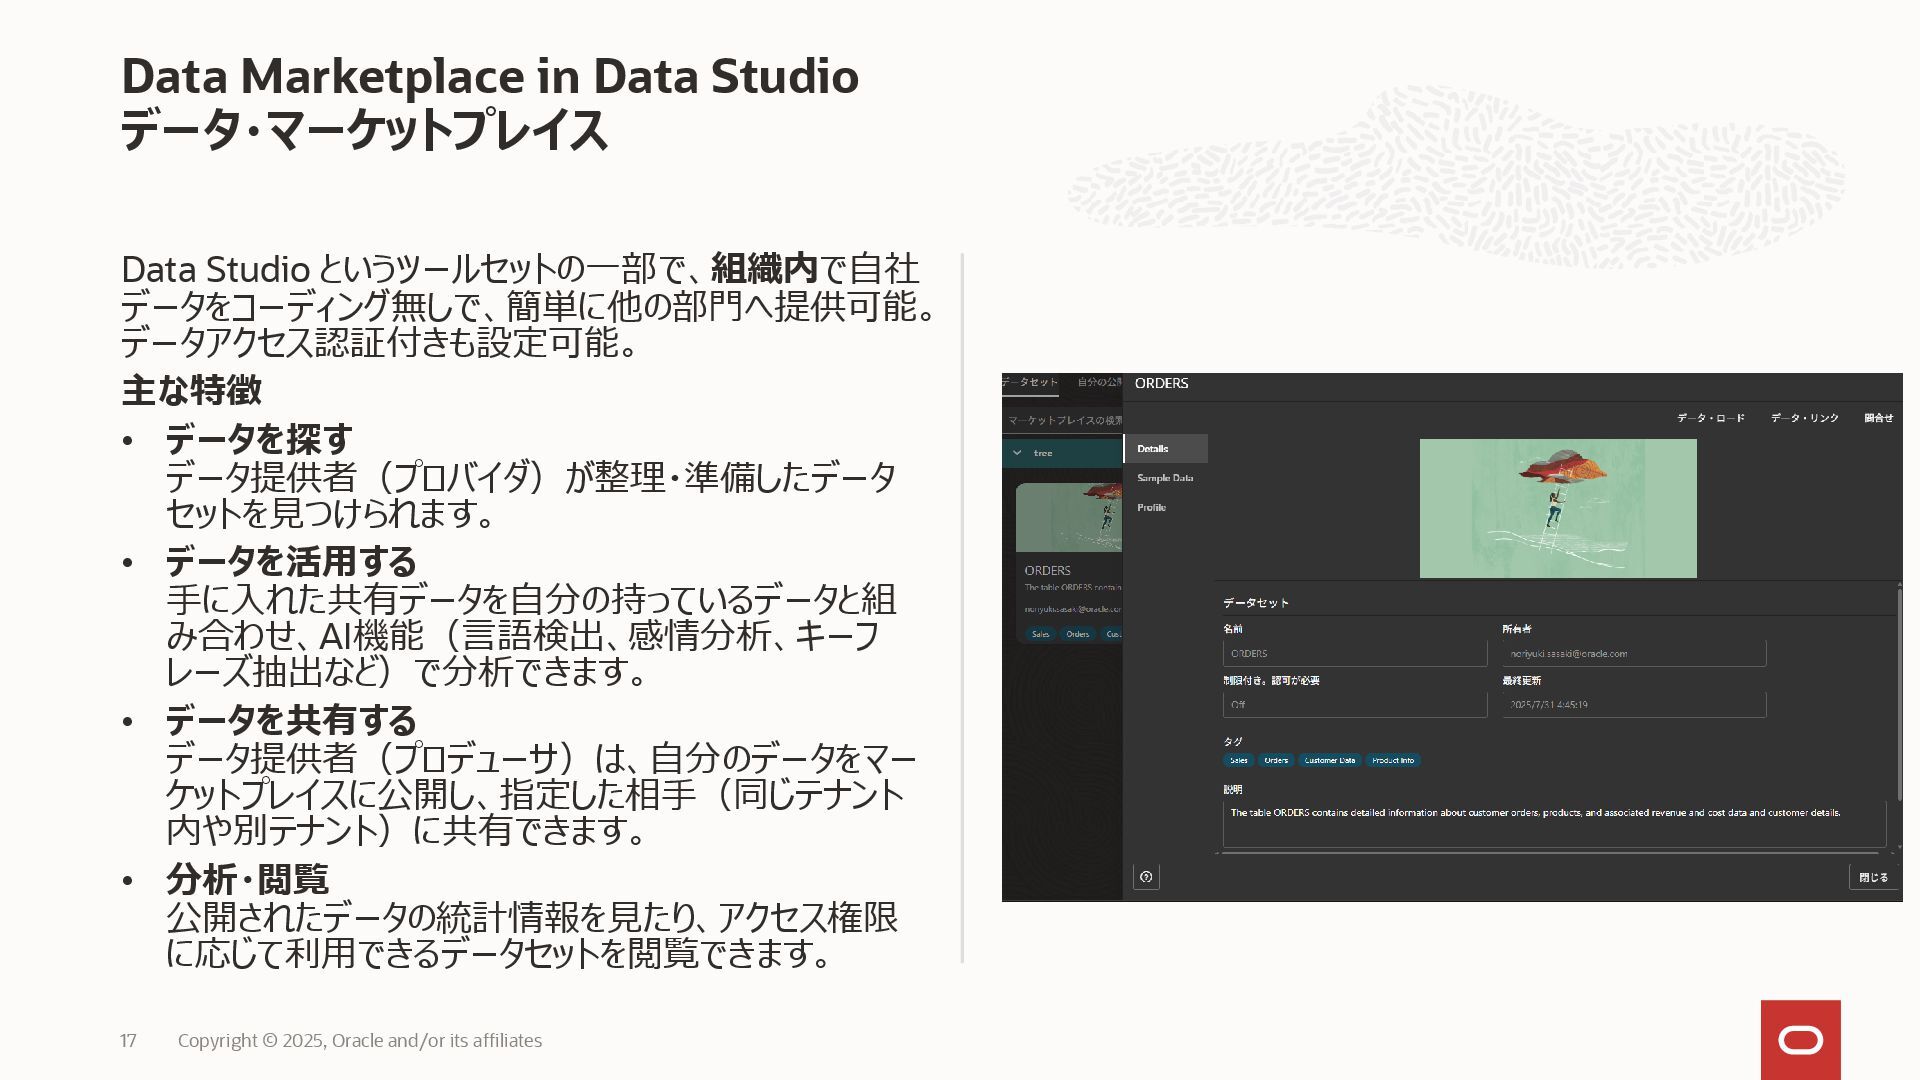The image size is (1920, 1080).
Task: Click the ORDERS card thumbnail in list
Action: pos(1069,518)
